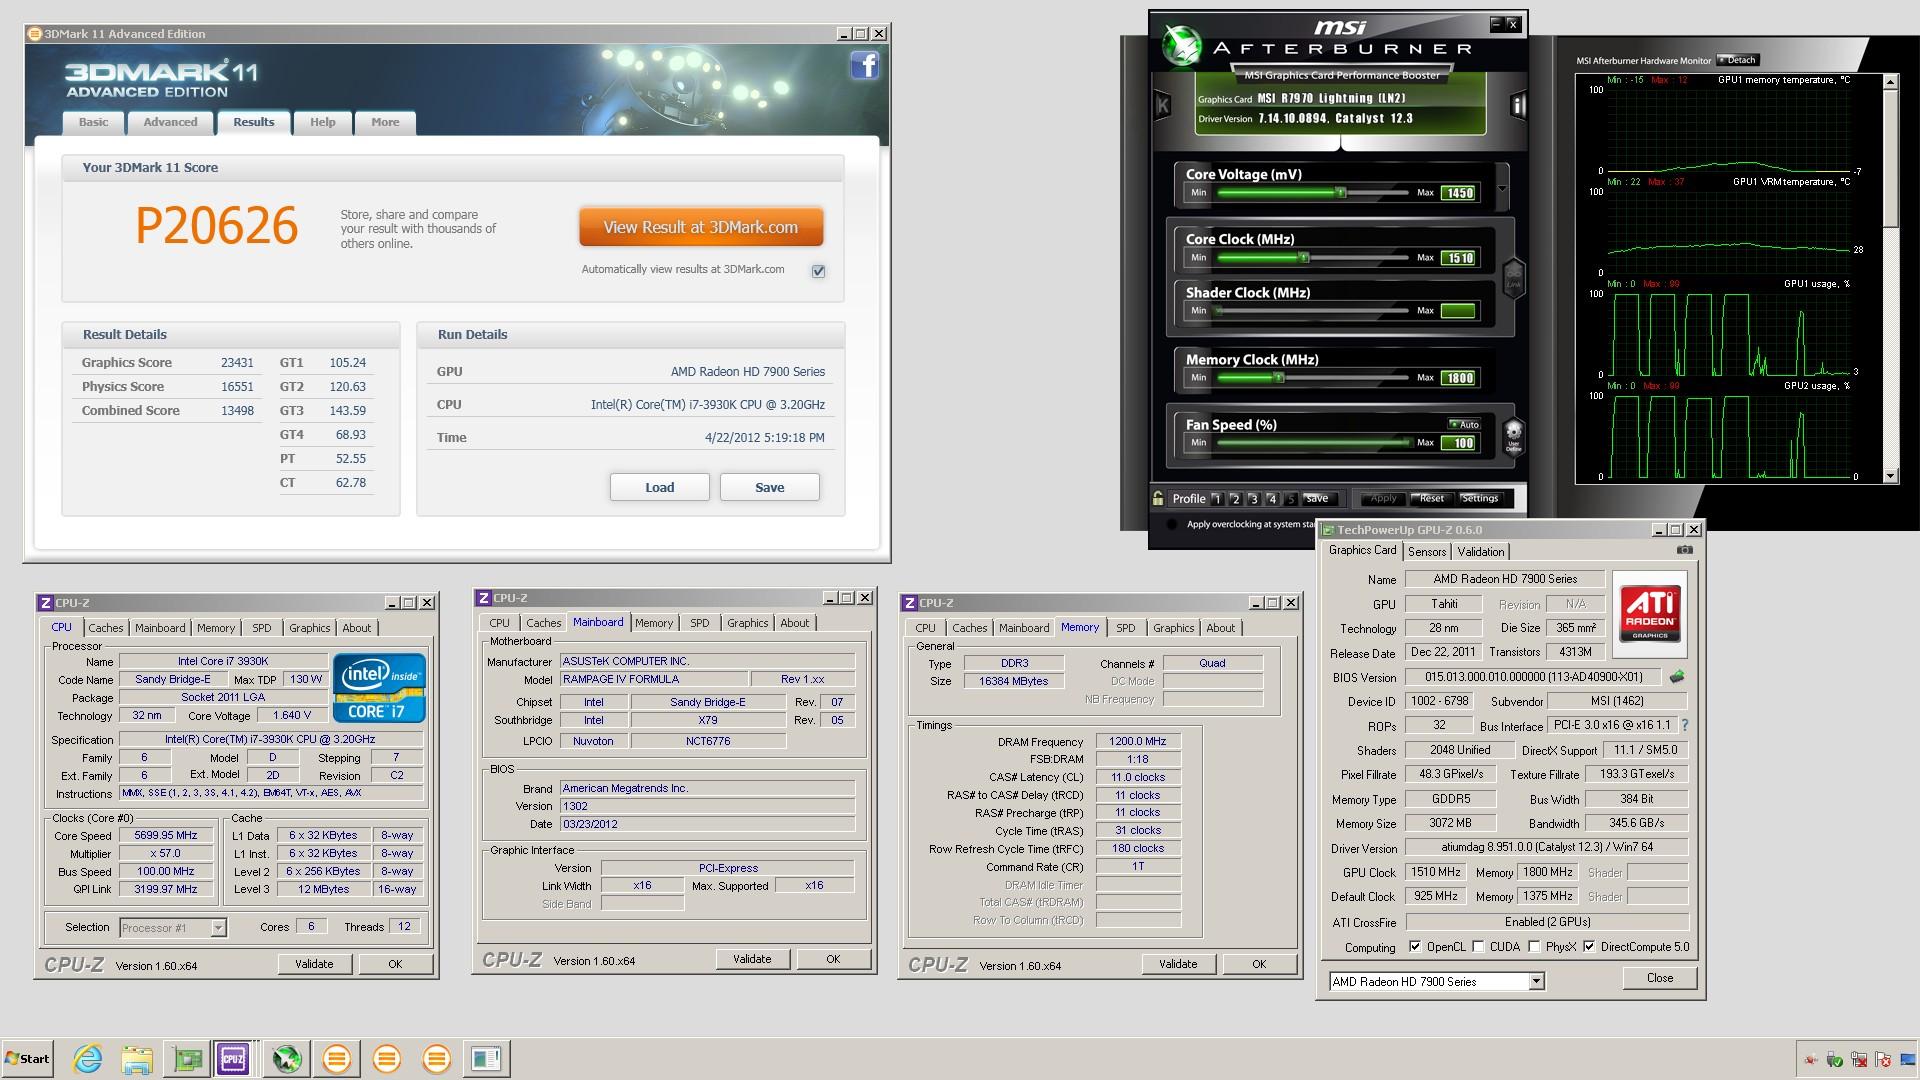Click the GPU-Z screenshot camera icon
The width and height of the screenshot is (1920, 1080).
coord(1685,550)
